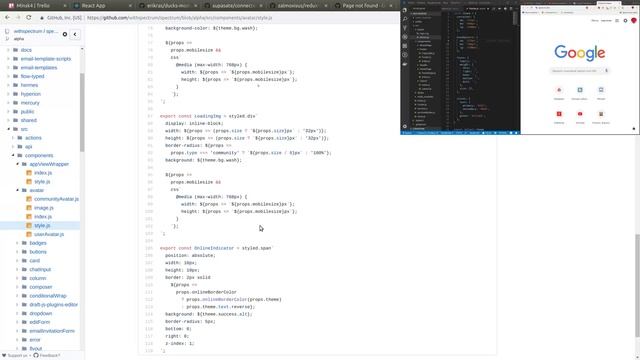This screenshot has width=640, height=360.
Task: Click the forward navigation arrow in GitHub browser
Action: tap(18, 18)
